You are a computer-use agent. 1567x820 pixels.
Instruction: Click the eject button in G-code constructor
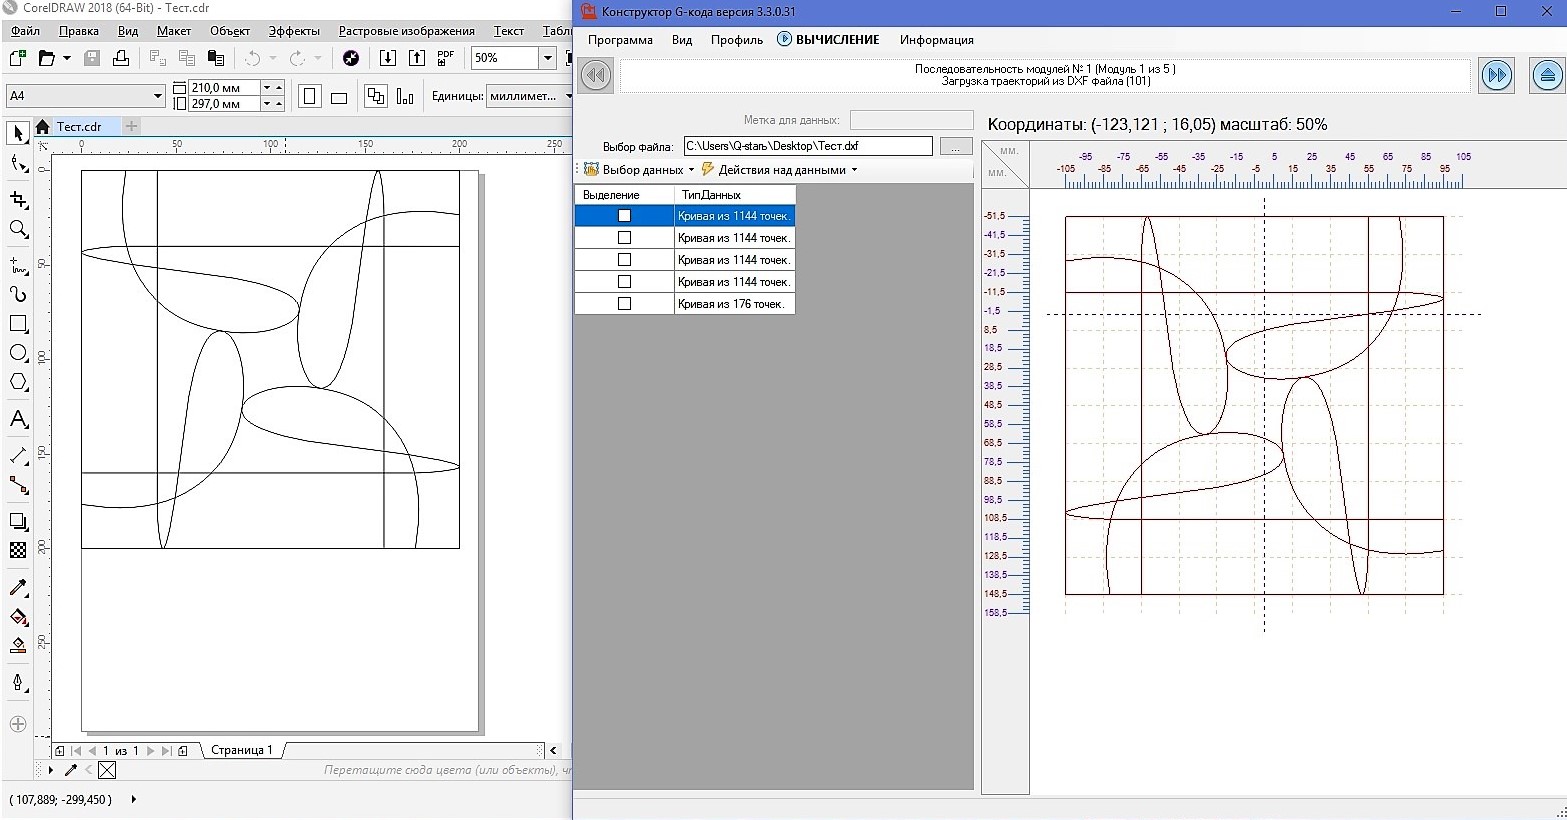(x=1547, y=75)
